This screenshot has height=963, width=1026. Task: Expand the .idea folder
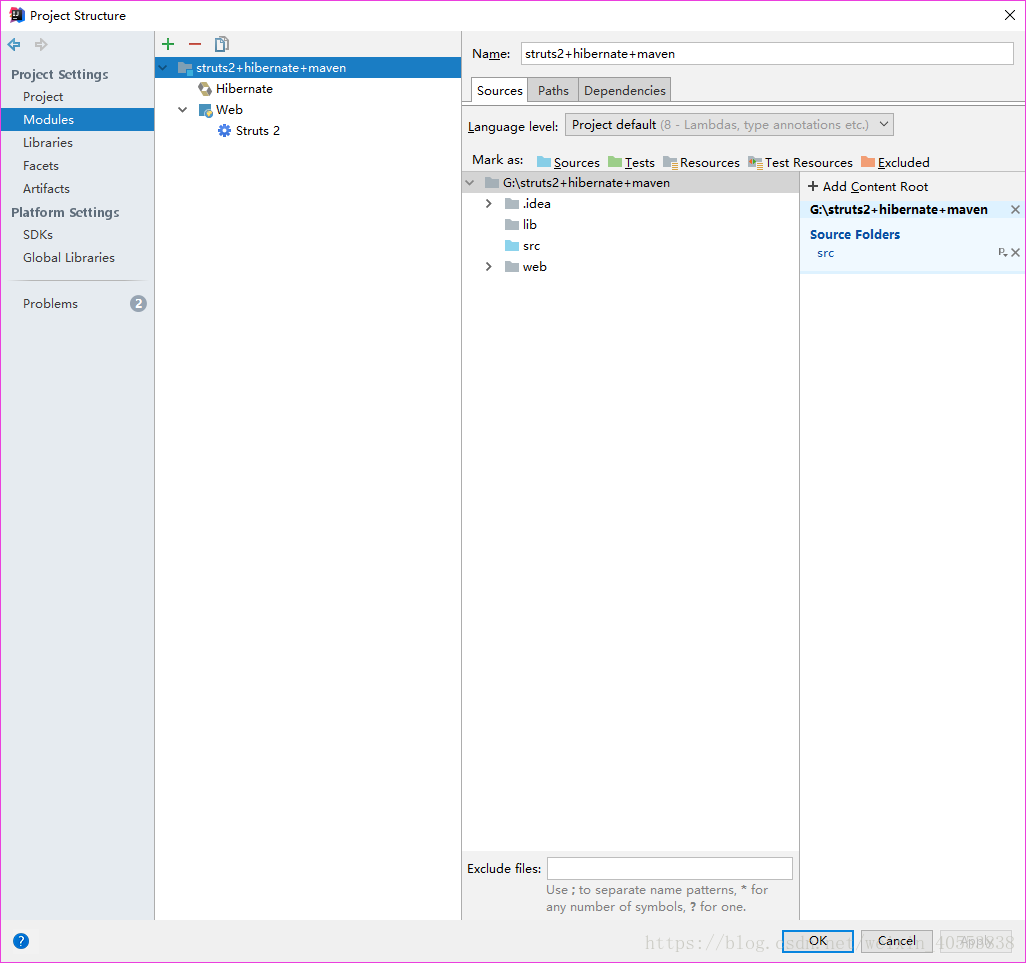pos(488,203)
